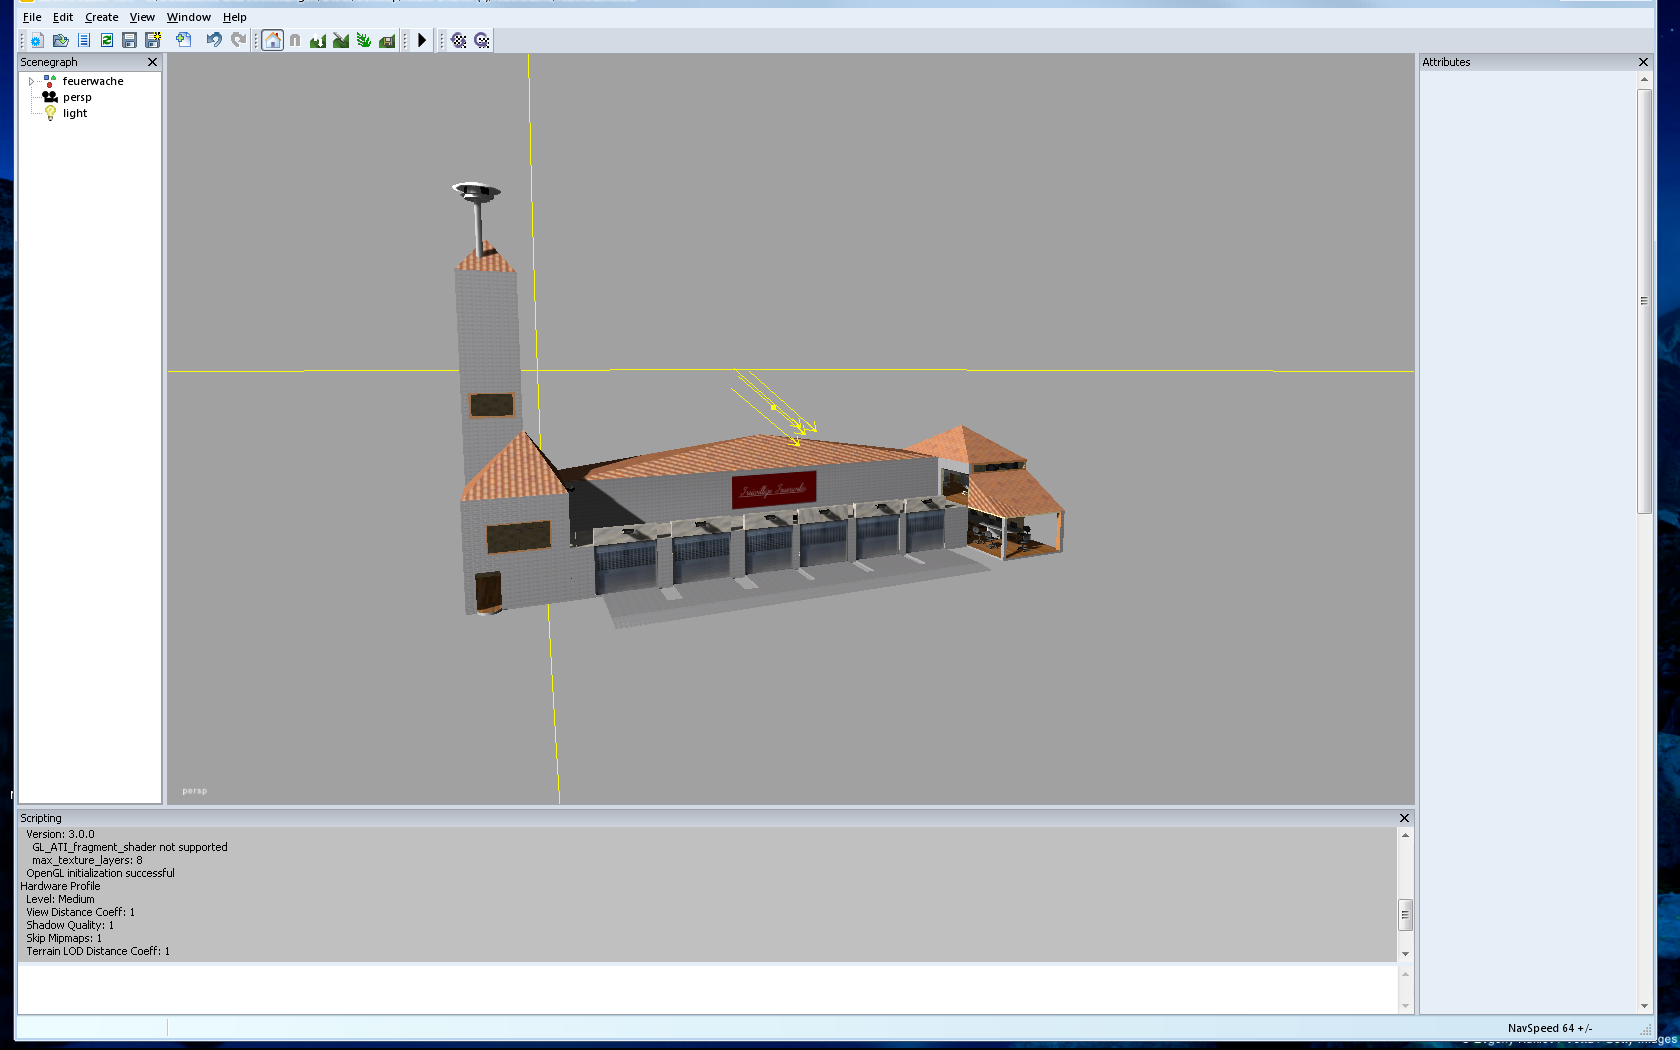Click the New scene icon
Viewport: 1680px width, 1050px height.
(37, 40)
